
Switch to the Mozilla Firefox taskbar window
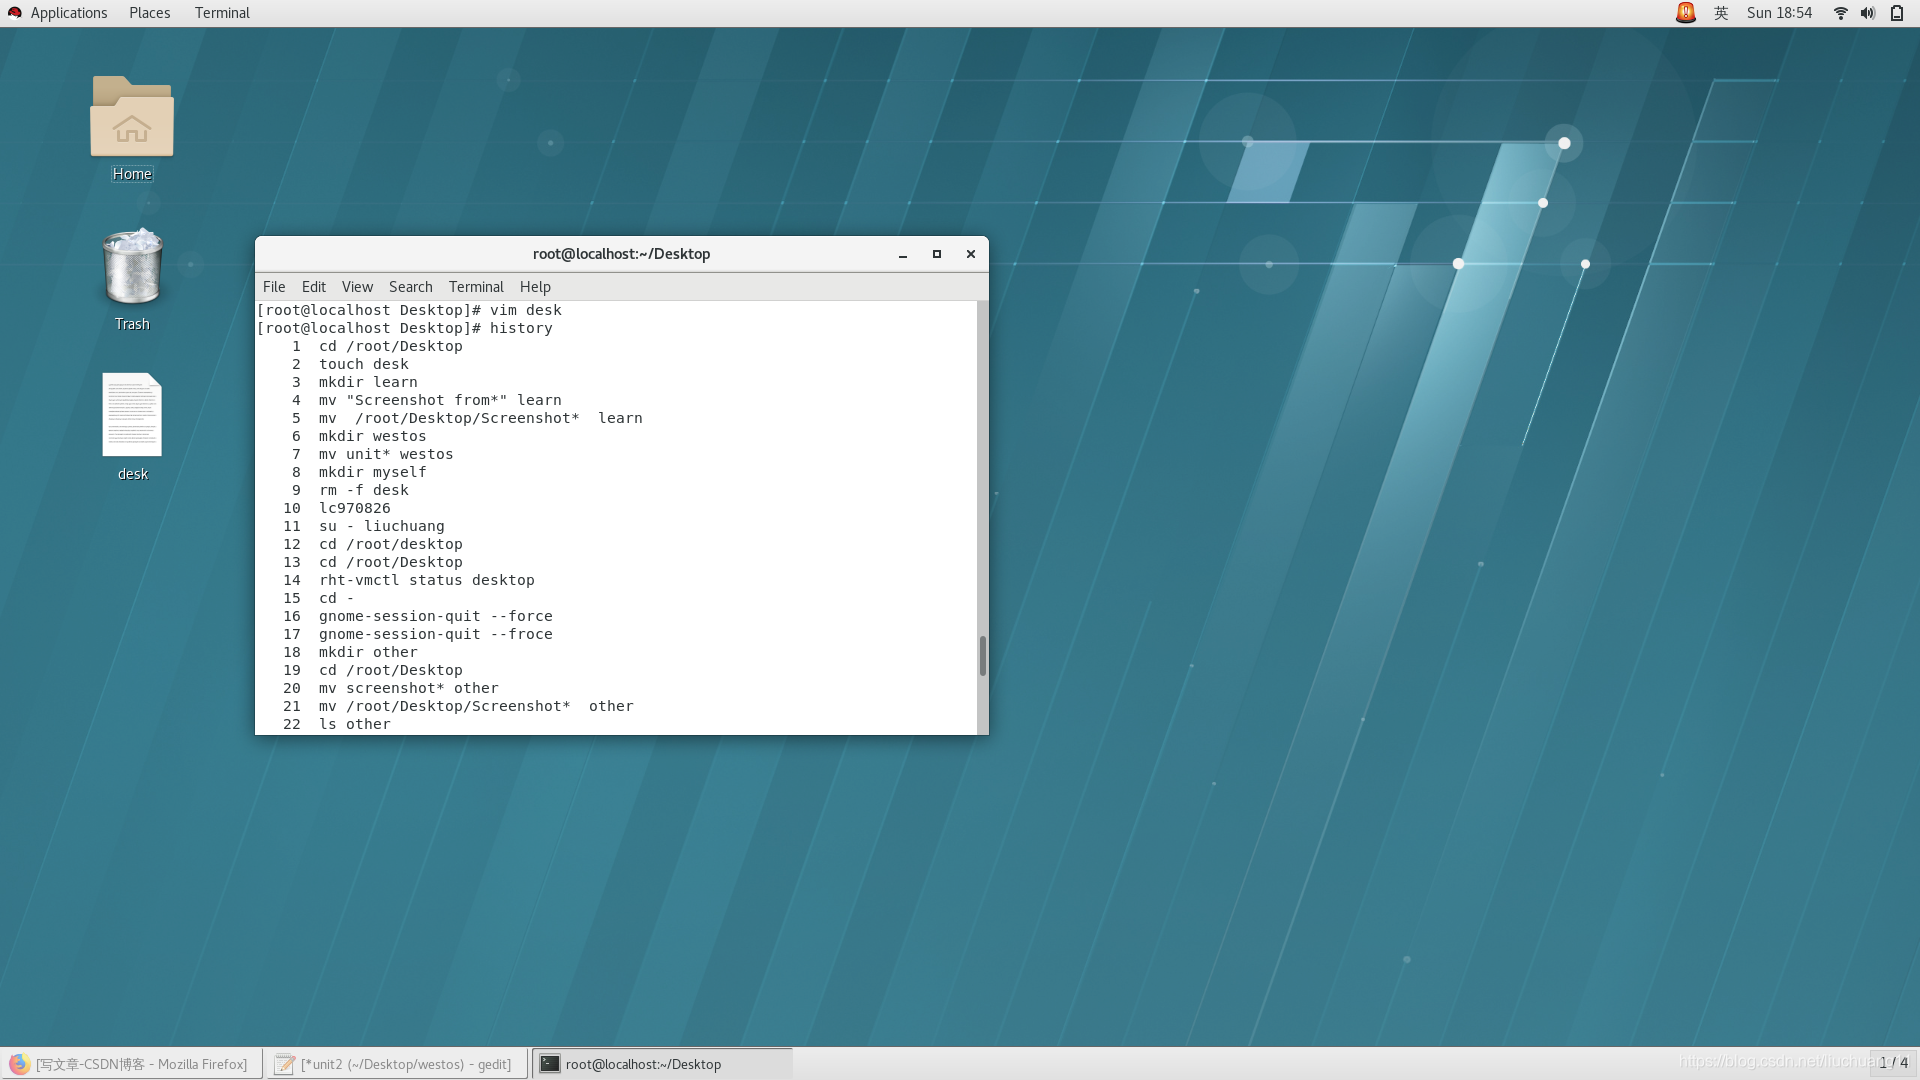[132, 1064]
